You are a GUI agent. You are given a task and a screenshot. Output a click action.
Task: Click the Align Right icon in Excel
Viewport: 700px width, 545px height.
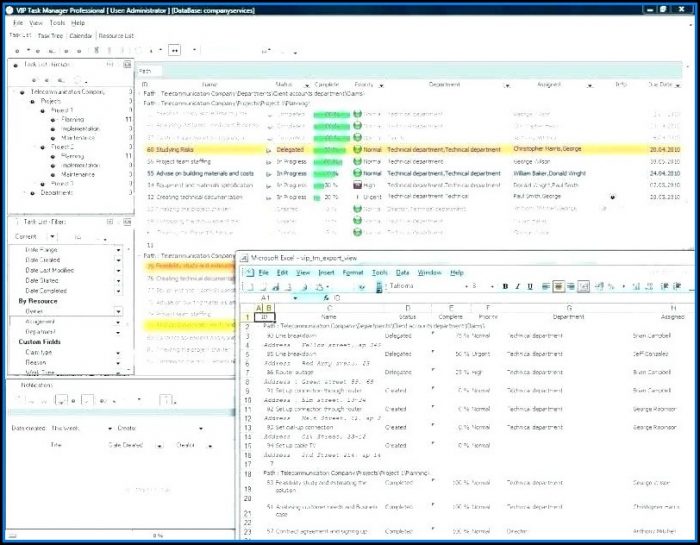pos(571,287)
